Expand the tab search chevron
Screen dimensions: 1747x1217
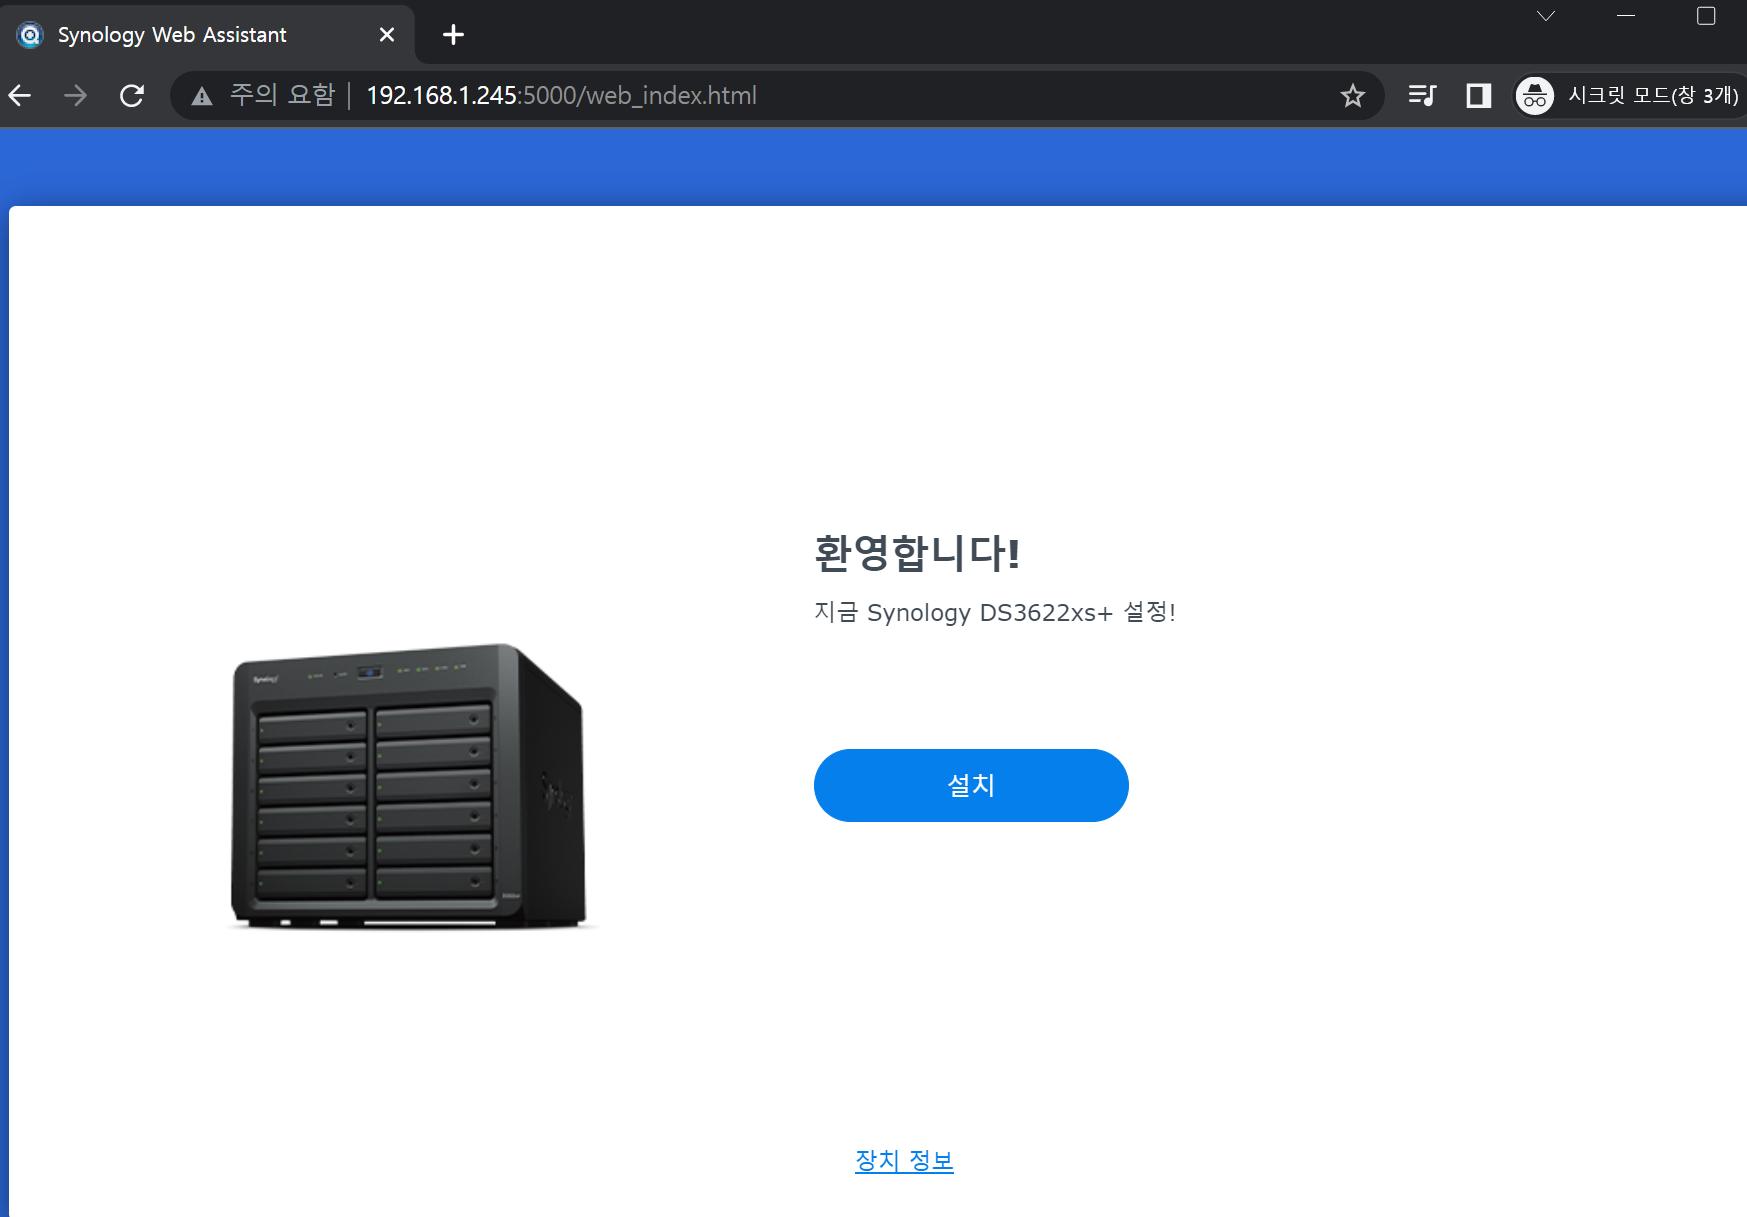(1546, 16)
